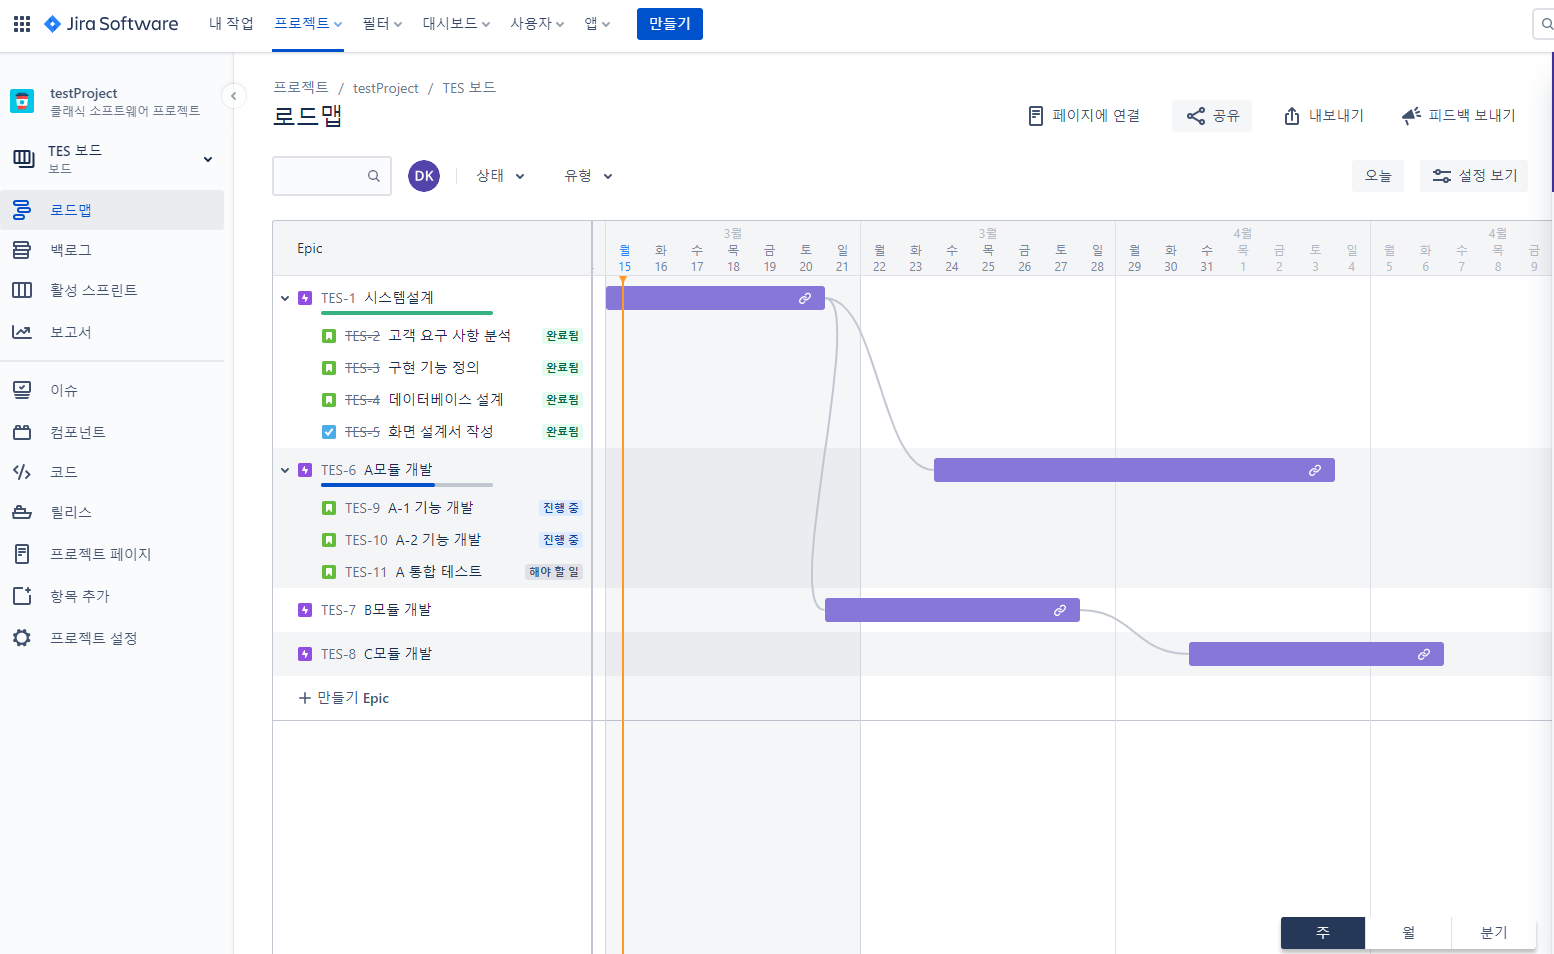The height and width of the screenshot is (954, 1554).
Task: Jump to today with 오늘 button
Action: coord(1378,176)
